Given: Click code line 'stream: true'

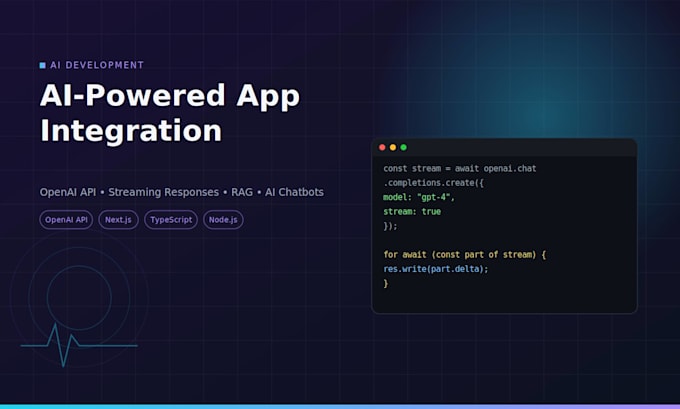Looking at the screenshot, I should tap(412, 212).
